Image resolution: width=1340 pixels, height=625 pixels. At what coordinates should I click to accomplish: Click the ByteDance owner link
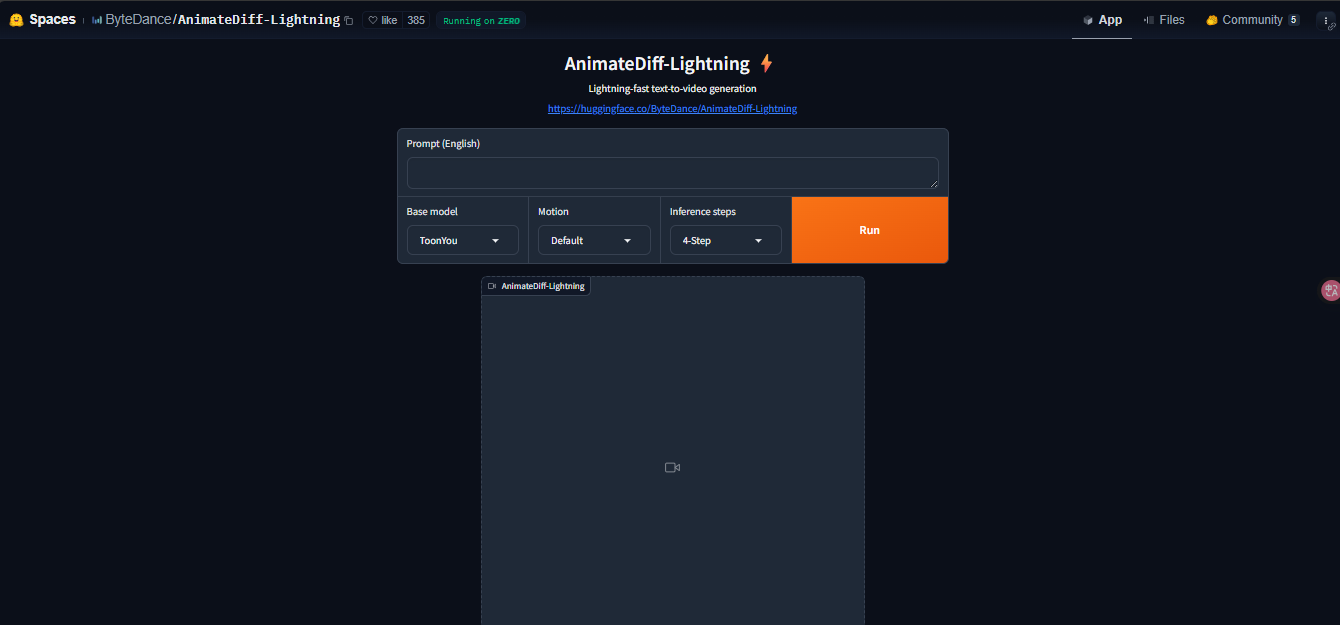tap(138, 20)
